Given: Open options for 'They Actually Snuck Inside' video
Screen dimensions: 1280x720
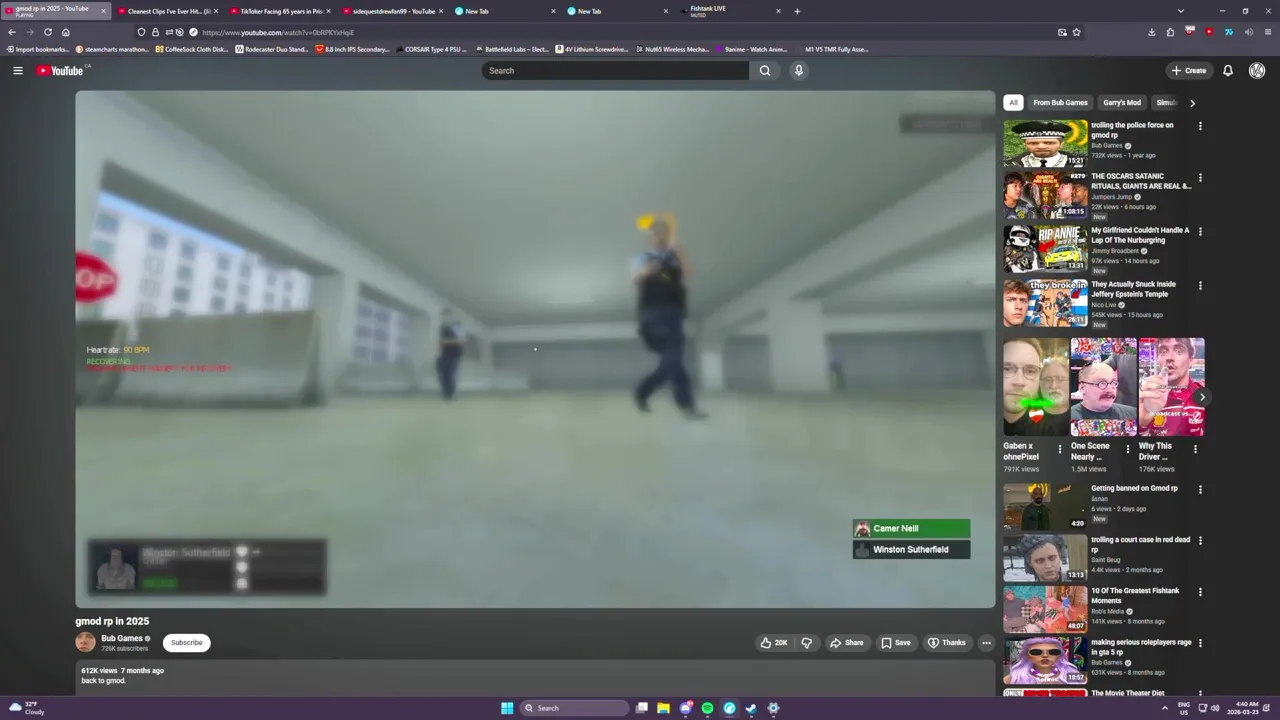Looking at the screenshot, I should click(1200, 286).
